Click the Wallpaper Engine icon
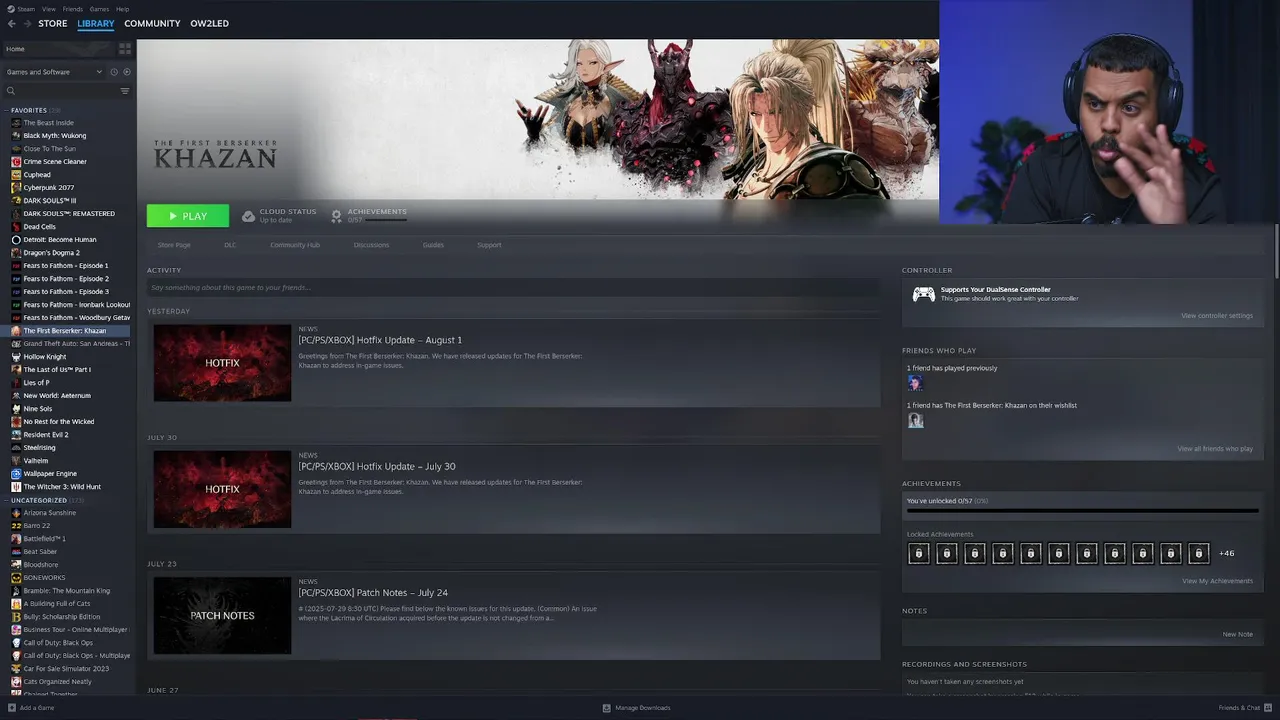This screenshot has width=1280, height=720. click(x=16, y=474)
